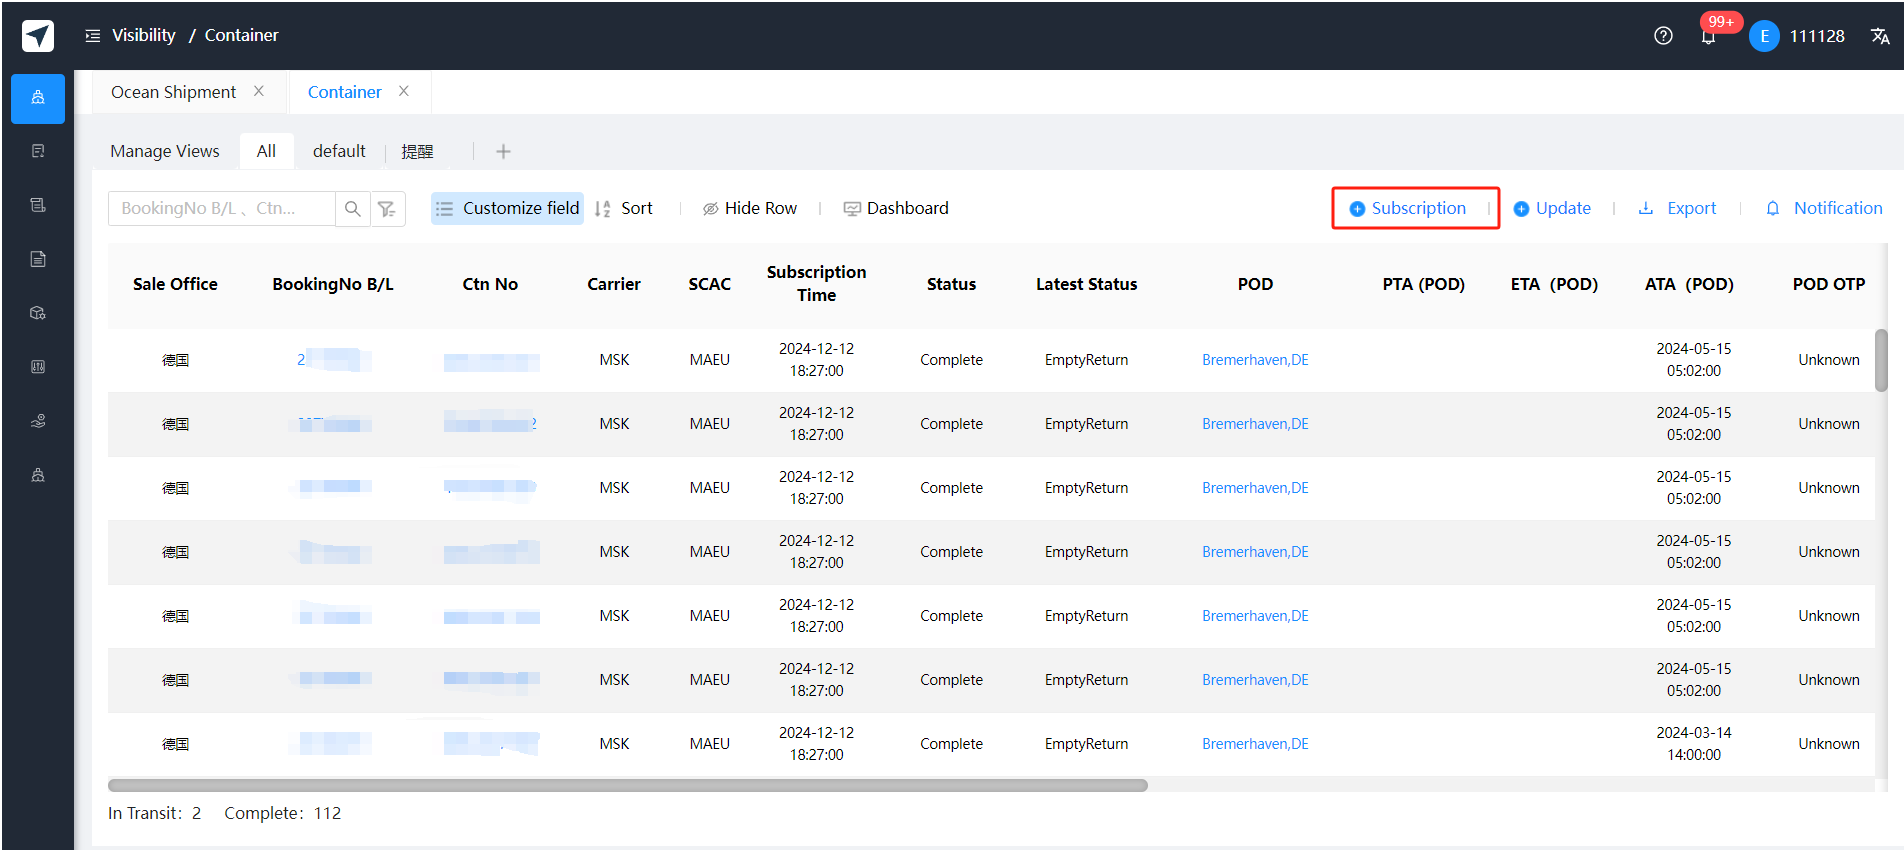Click the user avatar E icon

1764,36
